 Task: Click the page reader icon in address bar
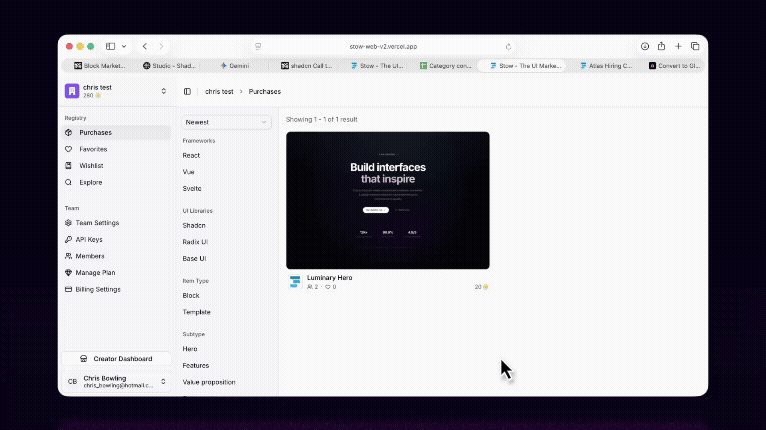tap(258, 46)
